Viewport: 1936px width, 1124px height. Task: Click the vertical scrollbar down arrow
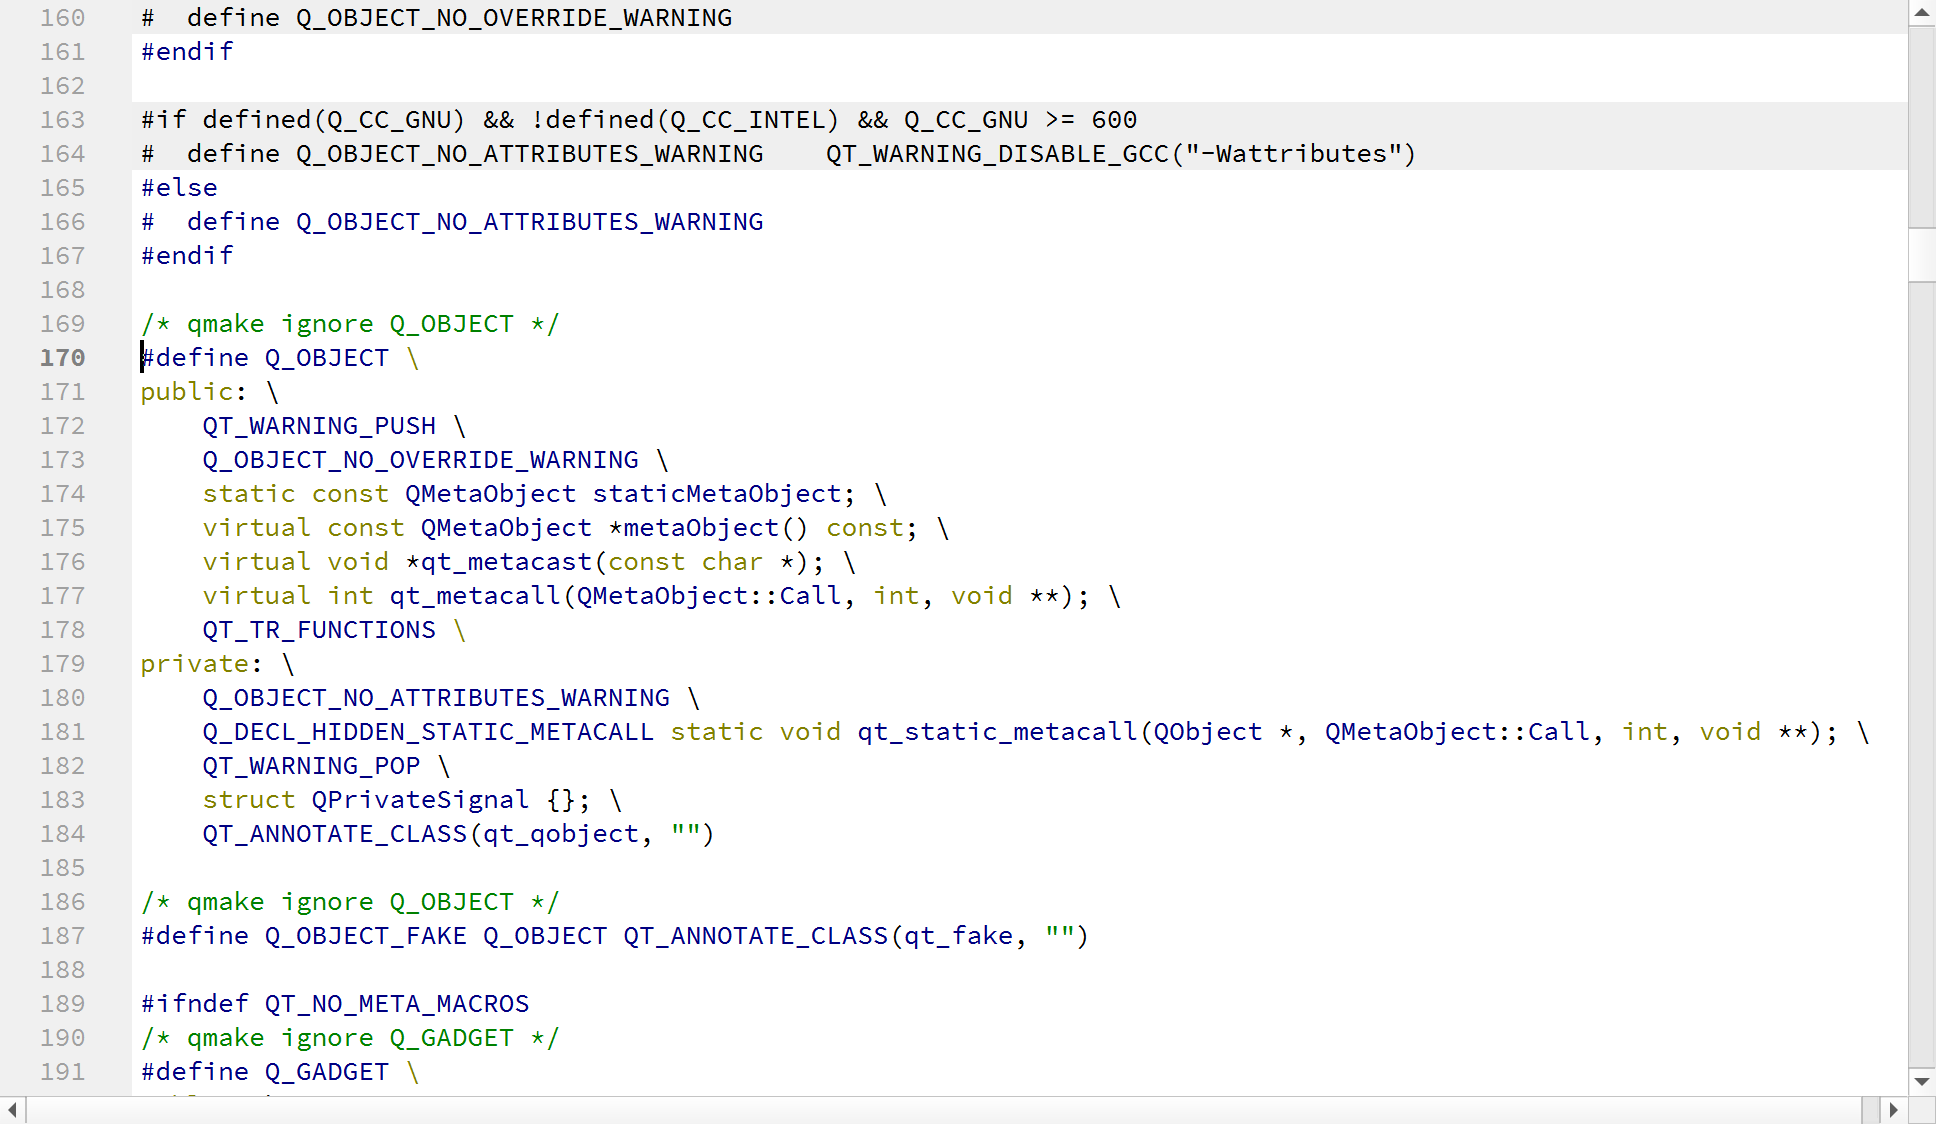pos(1921,1081)
